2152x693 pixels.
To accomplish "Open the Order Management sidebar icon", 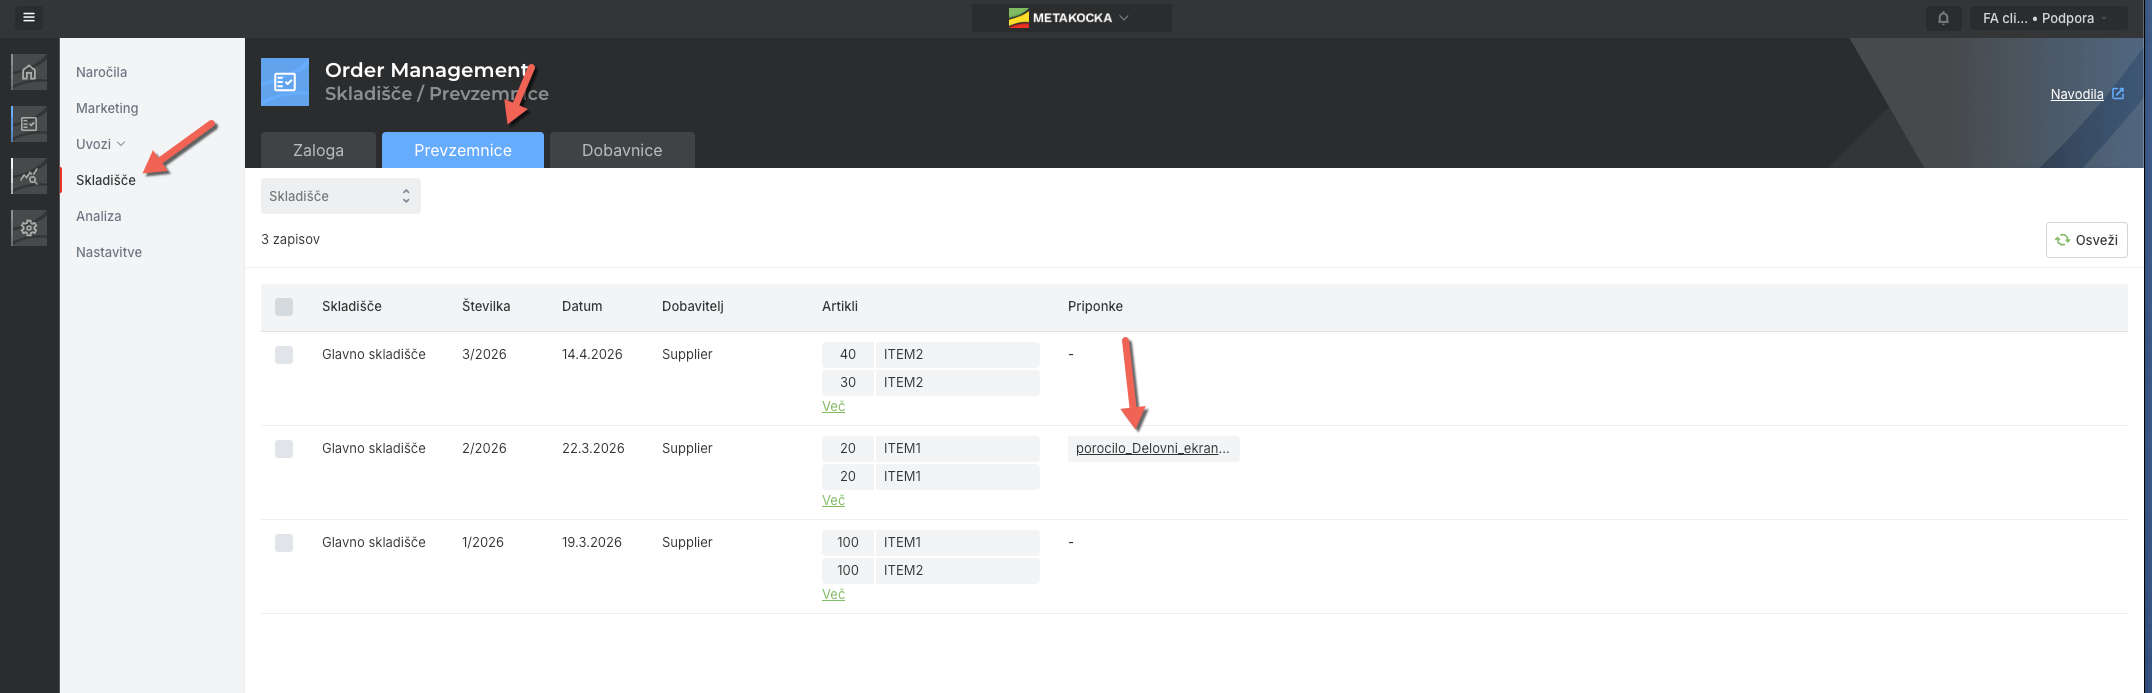I will [29, 124].
